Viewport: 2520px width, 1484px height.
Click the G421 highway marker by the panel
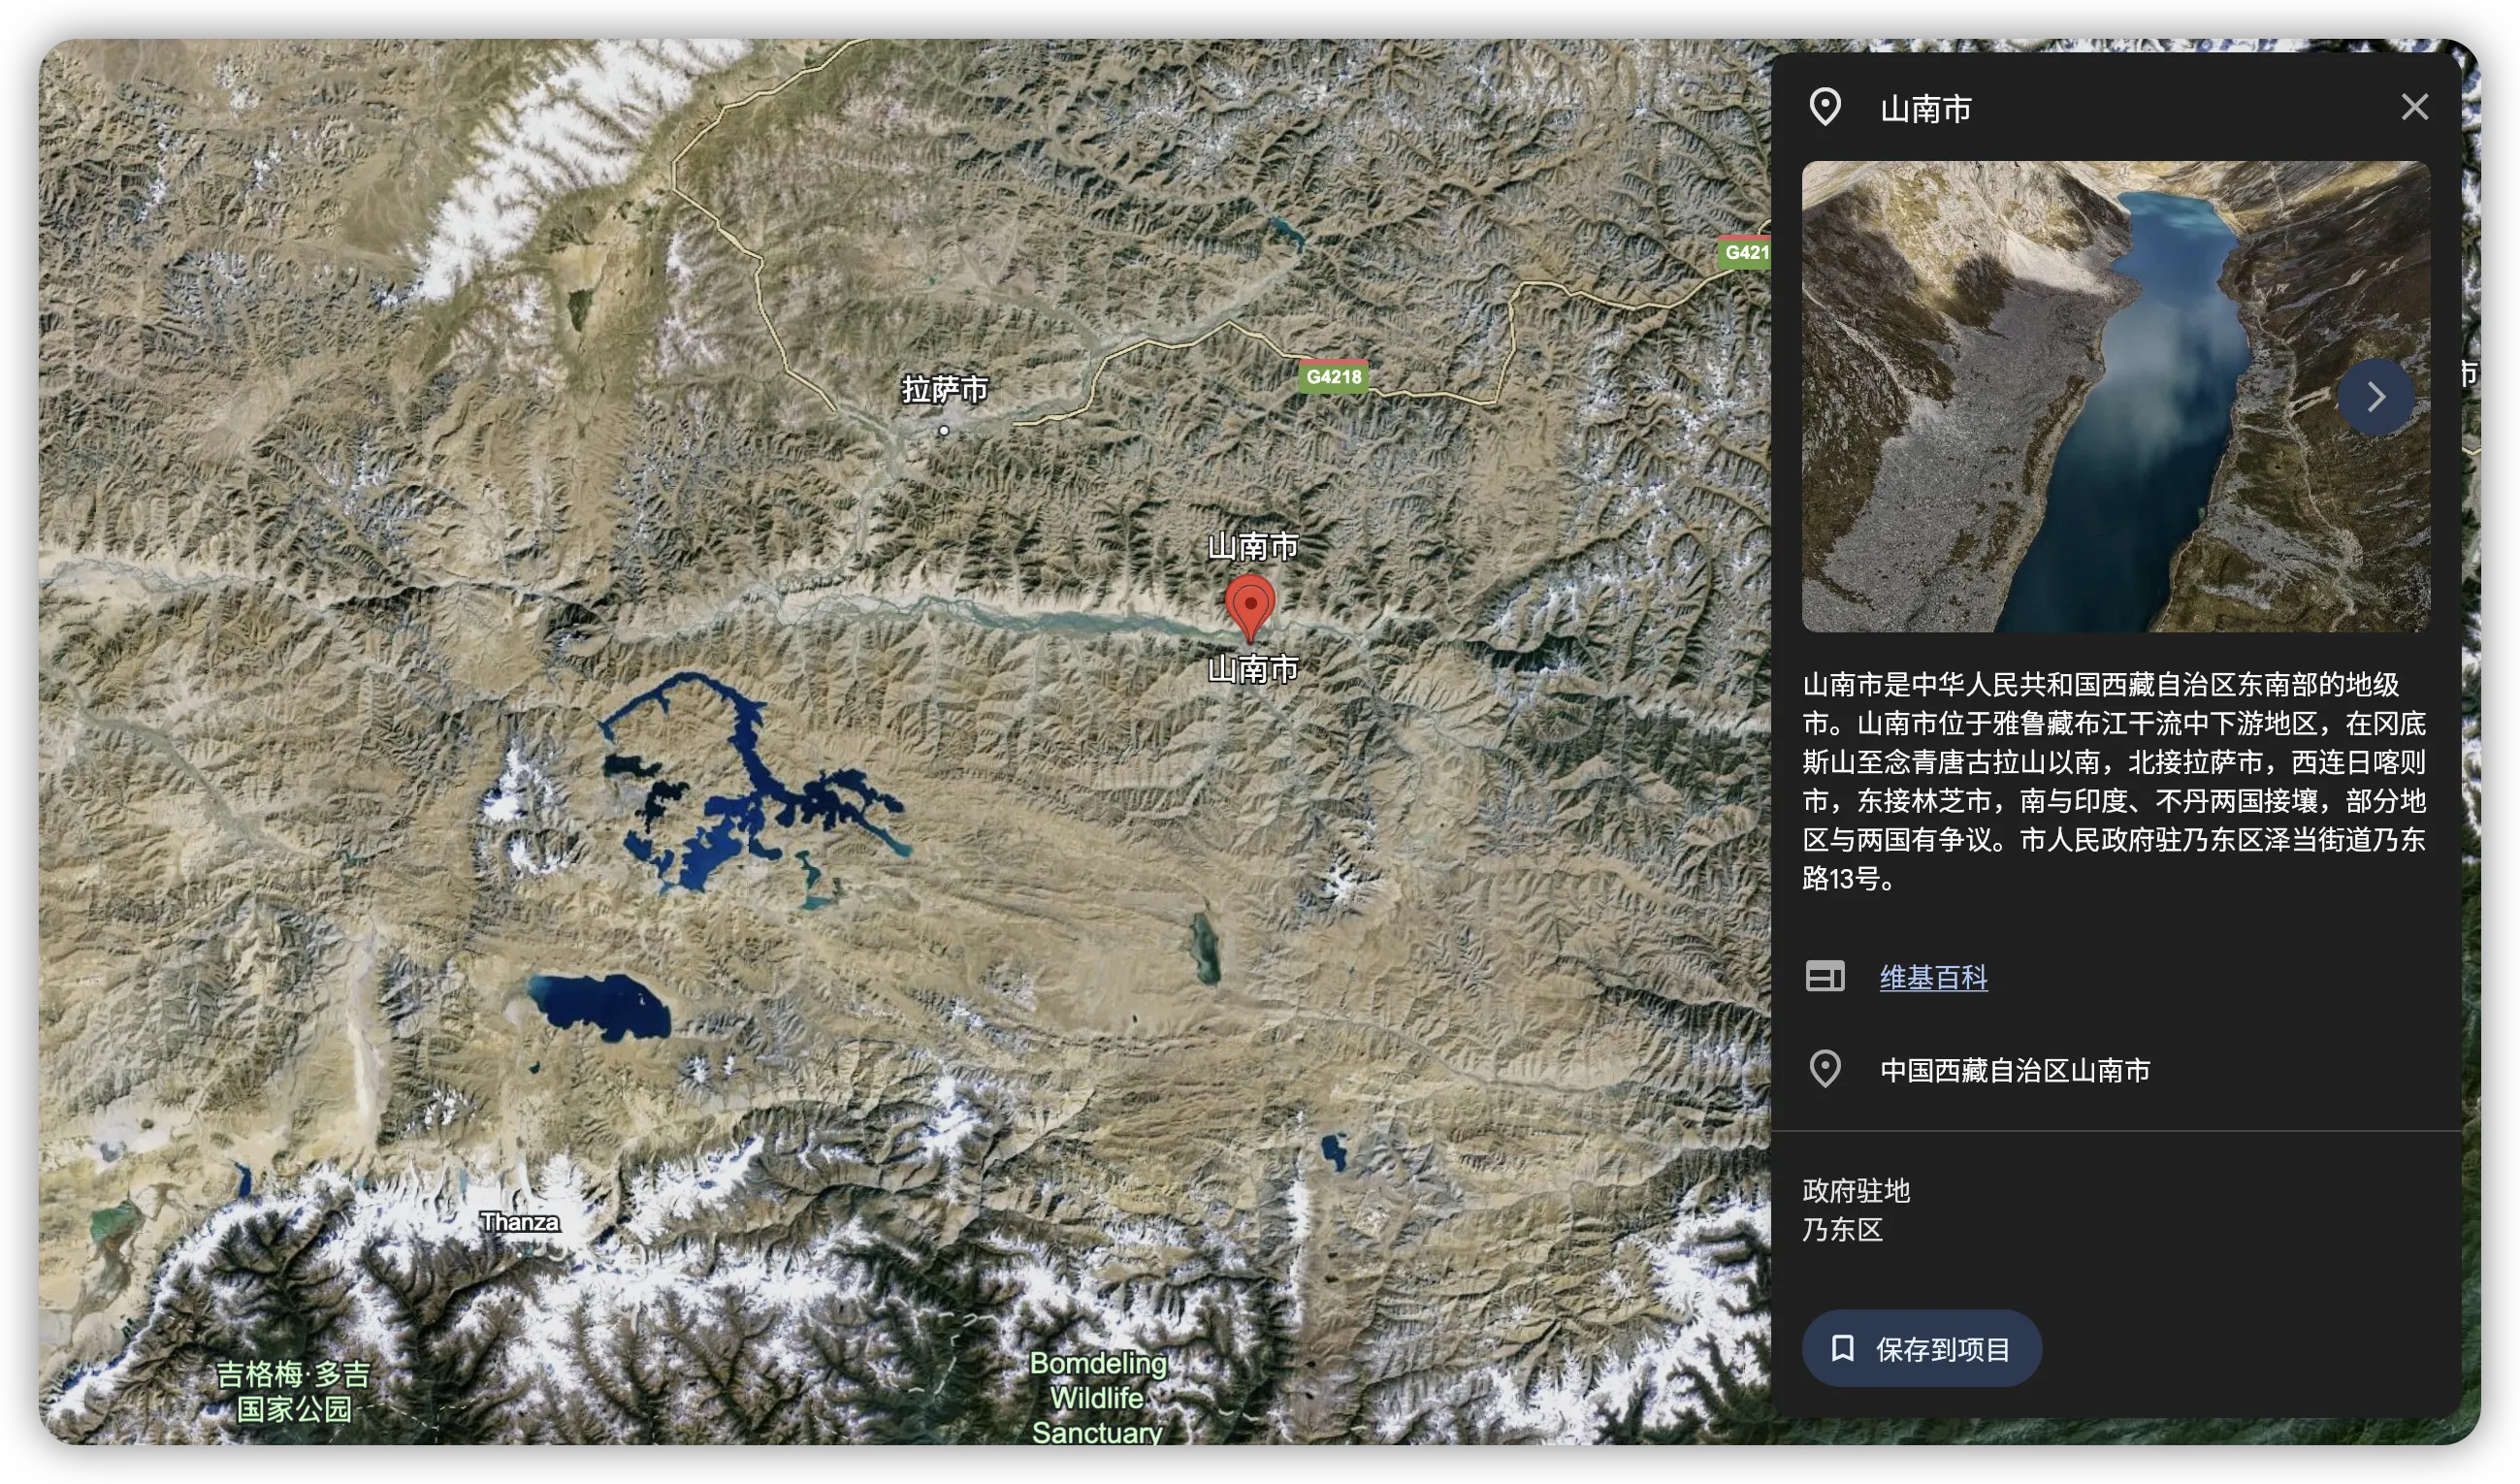(x=1745, y=251)
